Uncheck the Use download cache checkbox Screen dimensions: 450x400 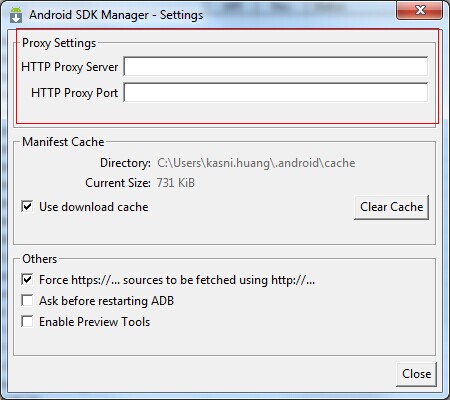27,206
